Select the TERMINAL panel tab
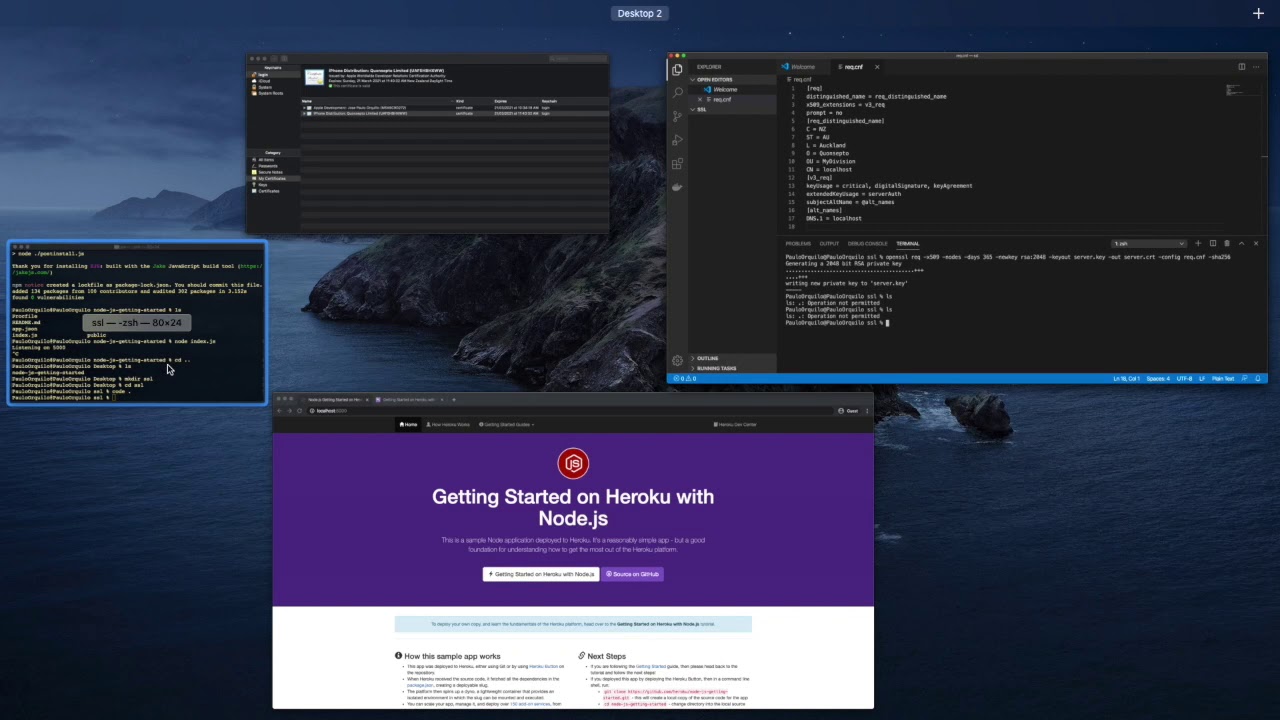This screenshot has height=720, width=1280. pos(907,244)
